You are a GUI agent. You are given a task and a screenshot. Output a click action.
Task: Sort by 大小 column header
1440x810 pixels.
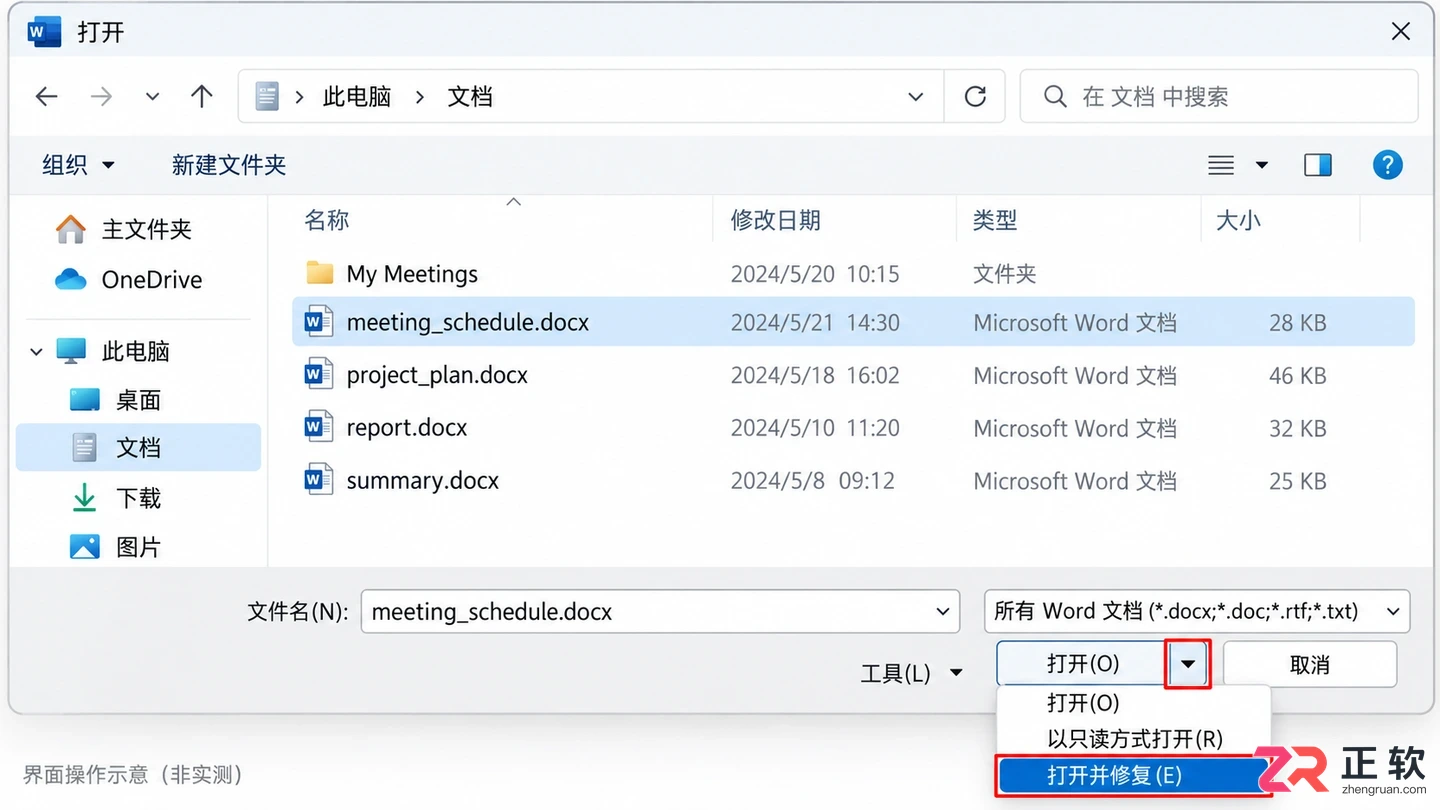(x=1238, y=220)
